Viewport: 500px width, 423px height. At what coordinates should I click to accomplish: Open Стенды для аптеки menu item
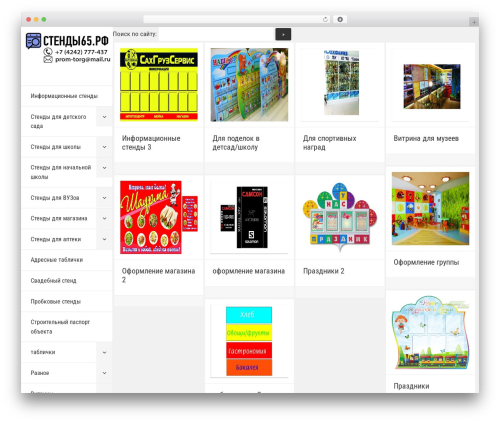point(56,239)
